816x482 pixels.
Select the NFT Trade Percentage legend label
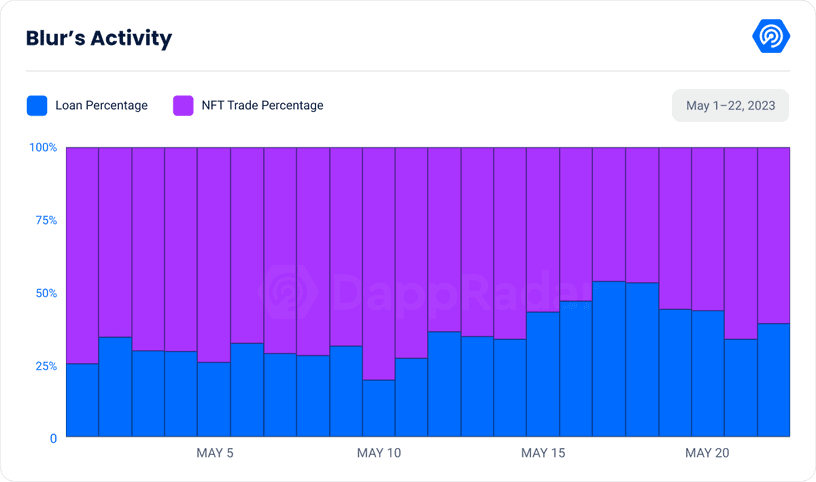point(262,106)
